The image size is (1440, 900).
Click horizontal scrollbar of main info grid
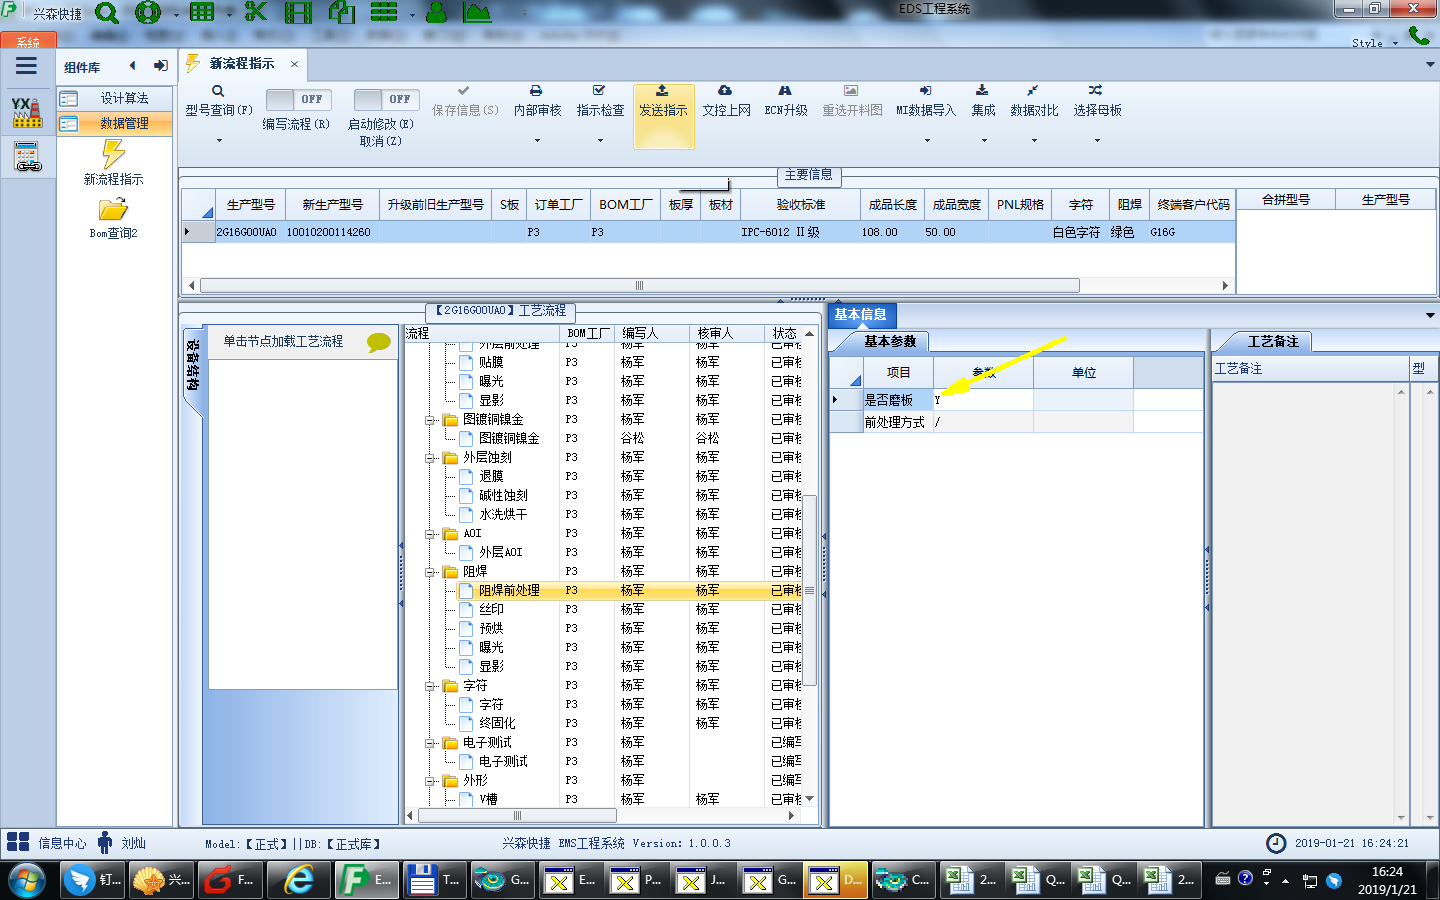point(640,285)
